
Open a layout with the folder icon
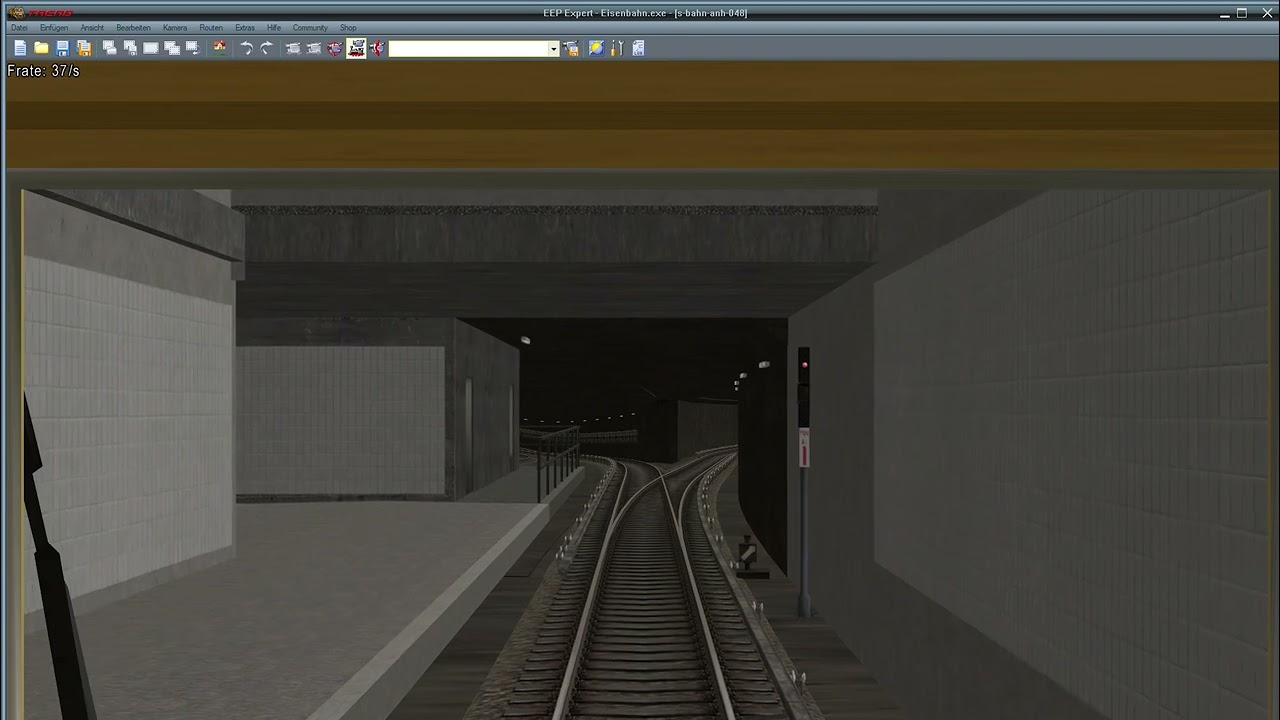(x=41, y=48)
